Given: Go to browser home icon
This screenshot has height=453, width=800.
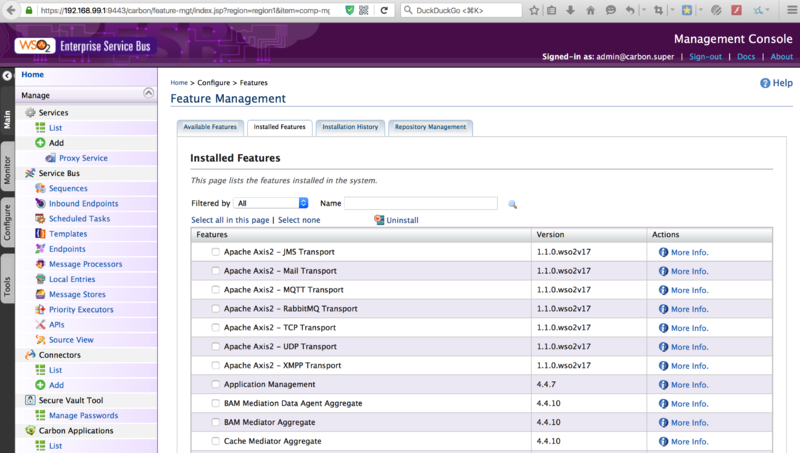Looking at the screenshot, I should tap(590, 10).
